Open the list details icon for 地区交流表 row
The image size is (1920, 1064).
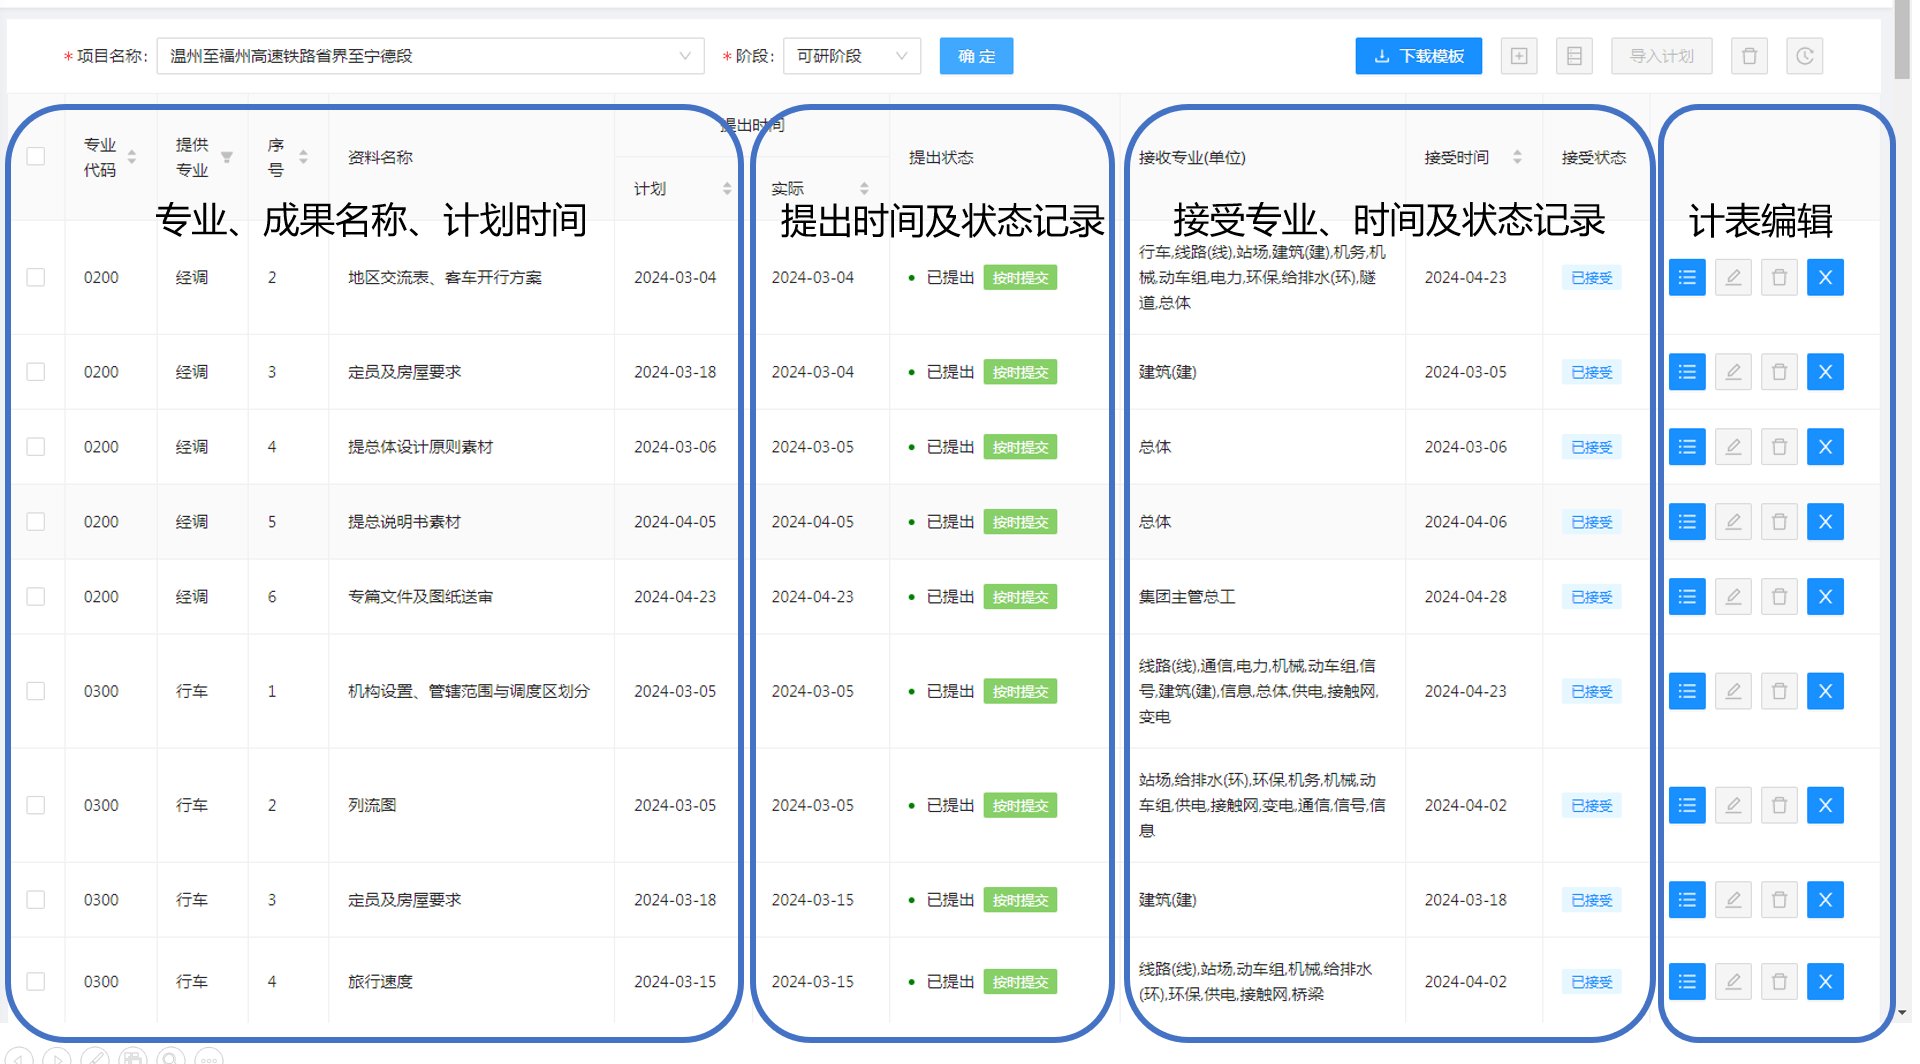click(x=1687, y=278)
